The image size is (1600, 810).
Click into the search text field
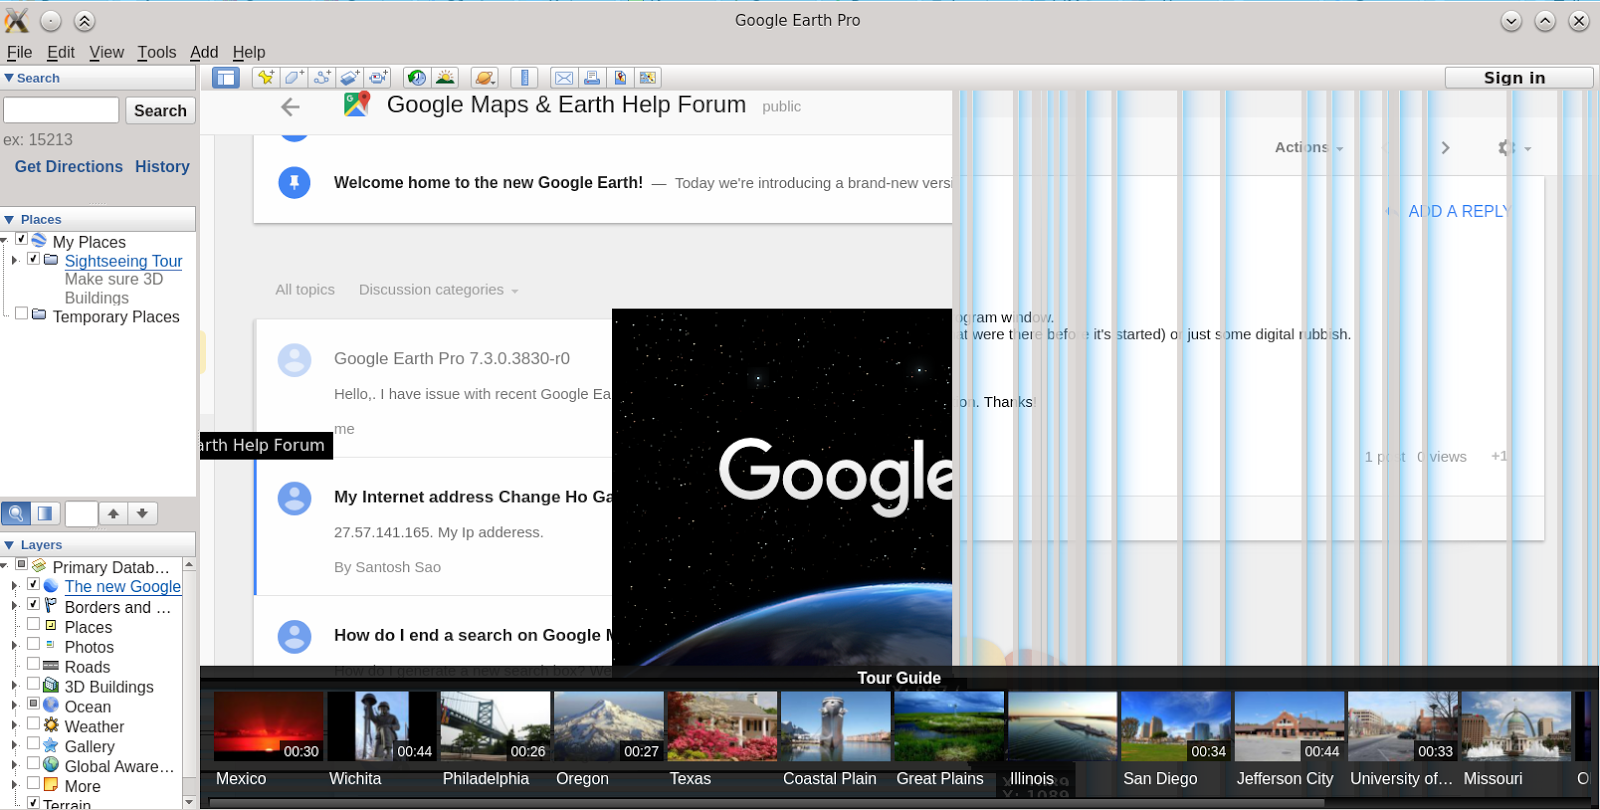tap(61, 110)
